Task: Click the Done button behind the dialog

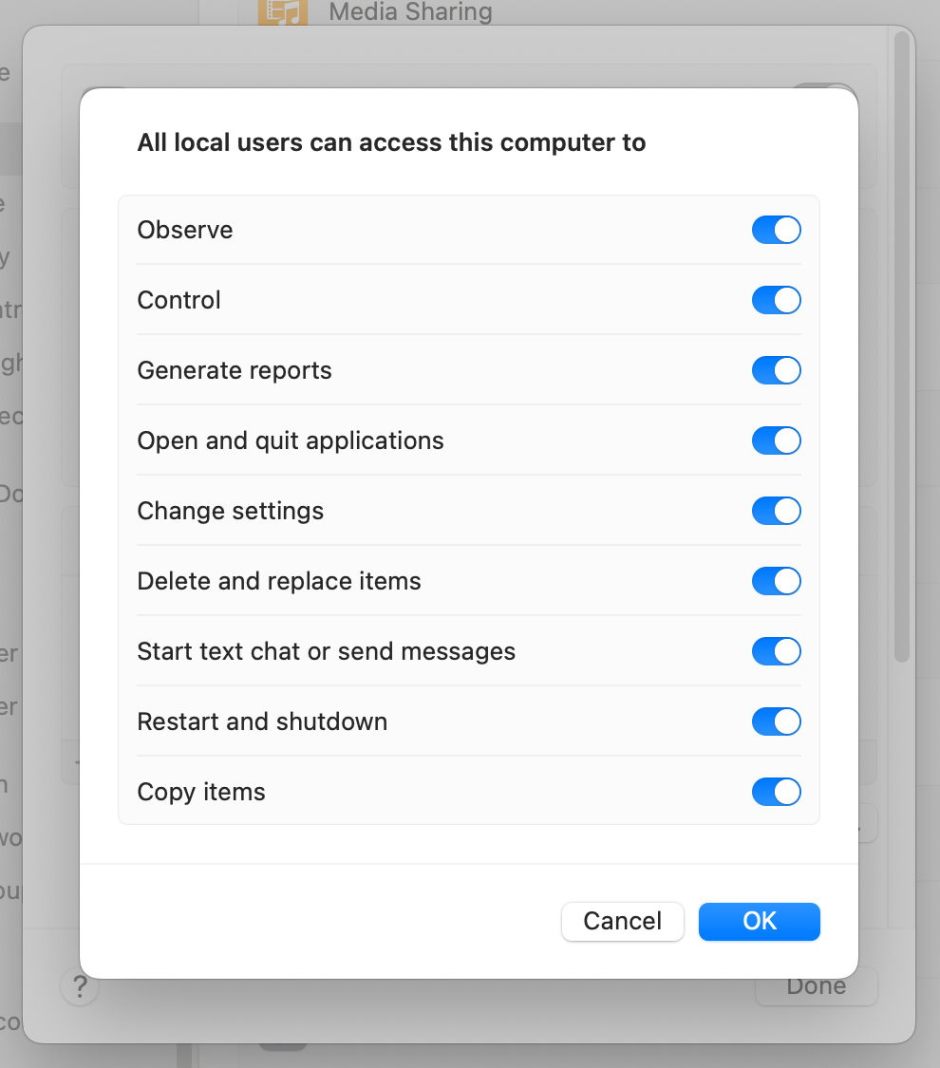Action: pos(816,986)
